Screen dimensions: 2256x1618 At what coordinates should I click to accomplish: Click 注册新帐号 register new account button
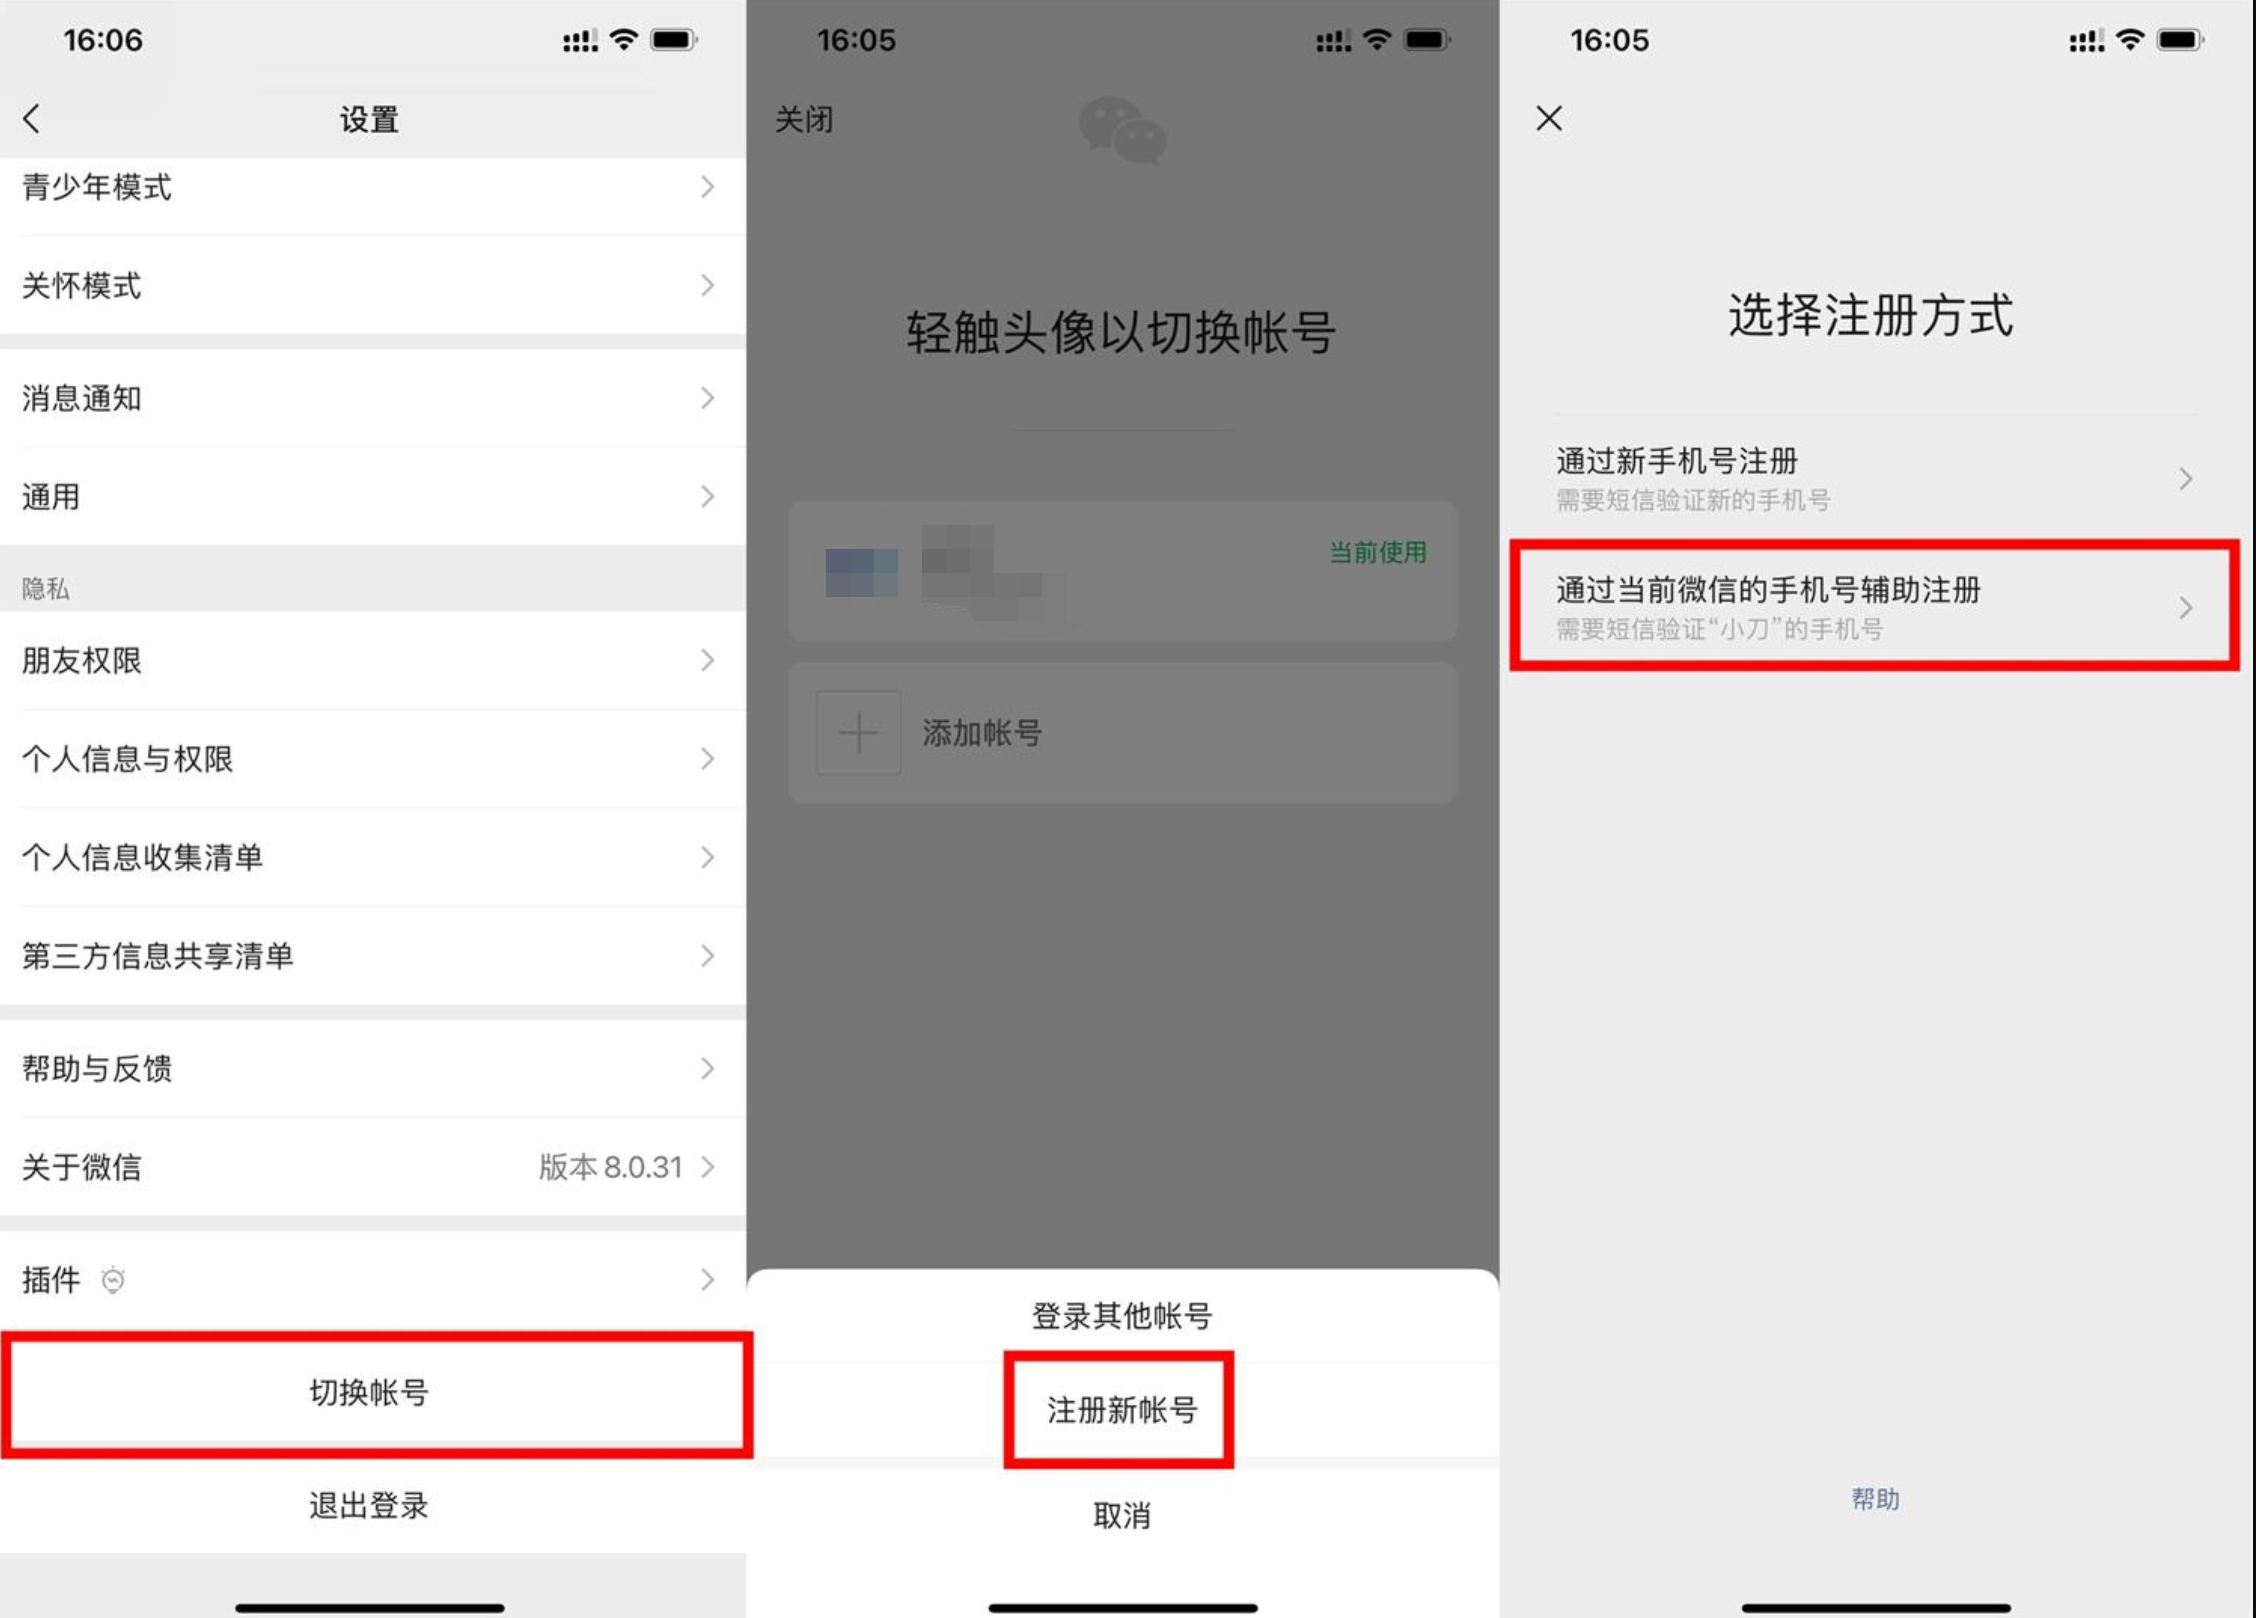pyautogui.click(x=1129, y=1415)
